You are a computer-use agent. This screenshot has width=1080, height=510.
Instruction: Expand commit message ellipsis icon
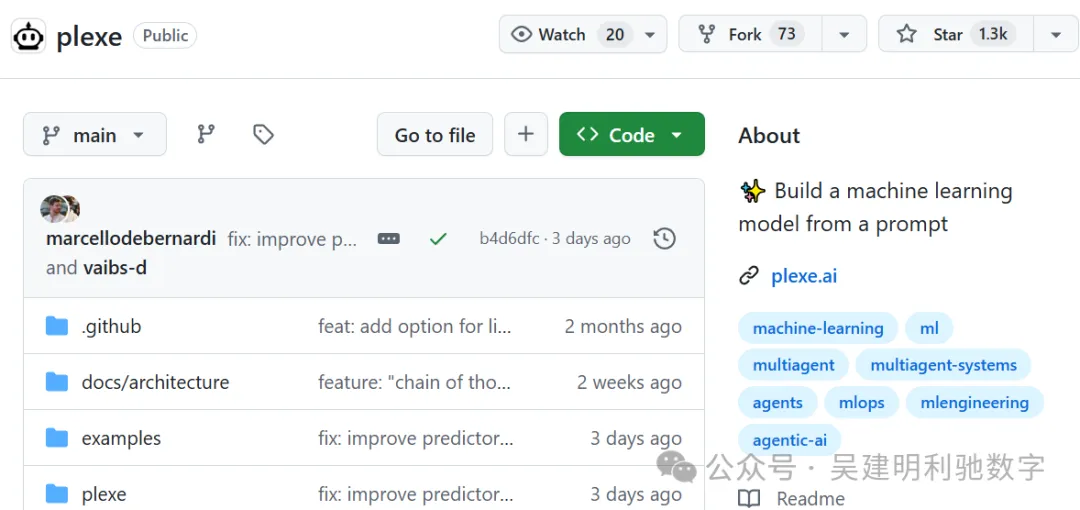389,239
